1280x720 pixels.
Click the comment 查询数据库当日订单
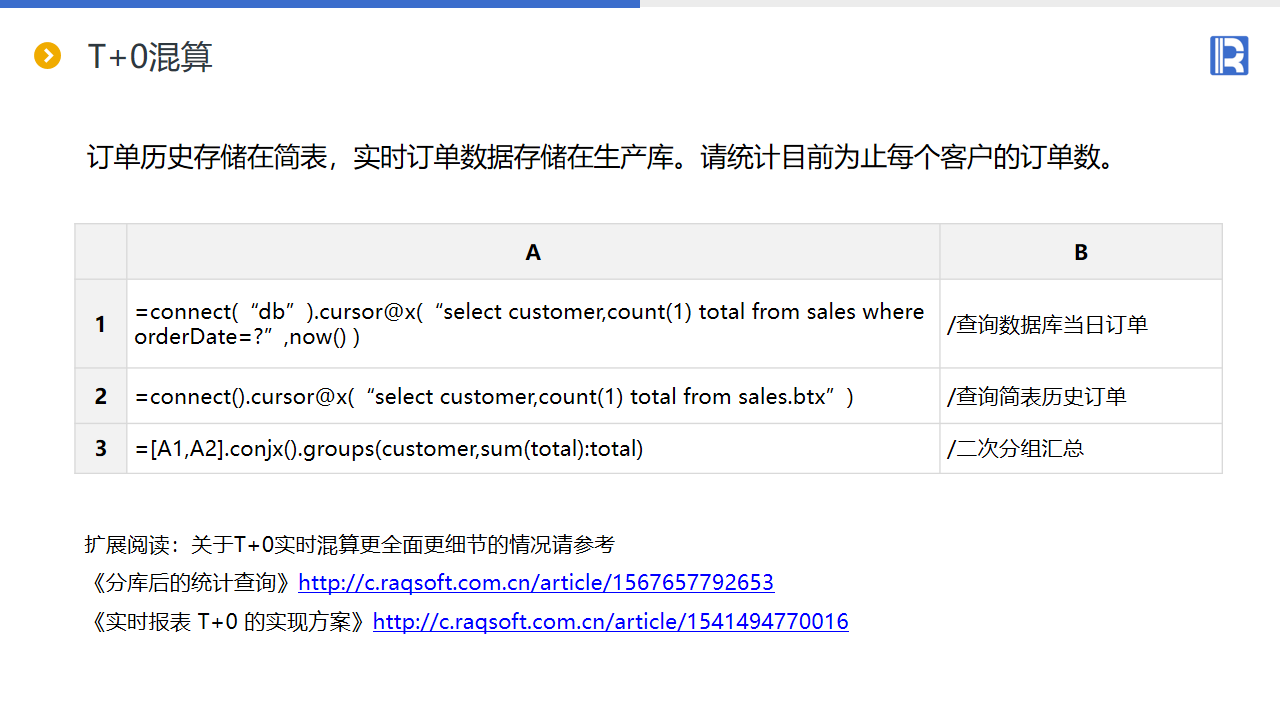(1047, 324)
